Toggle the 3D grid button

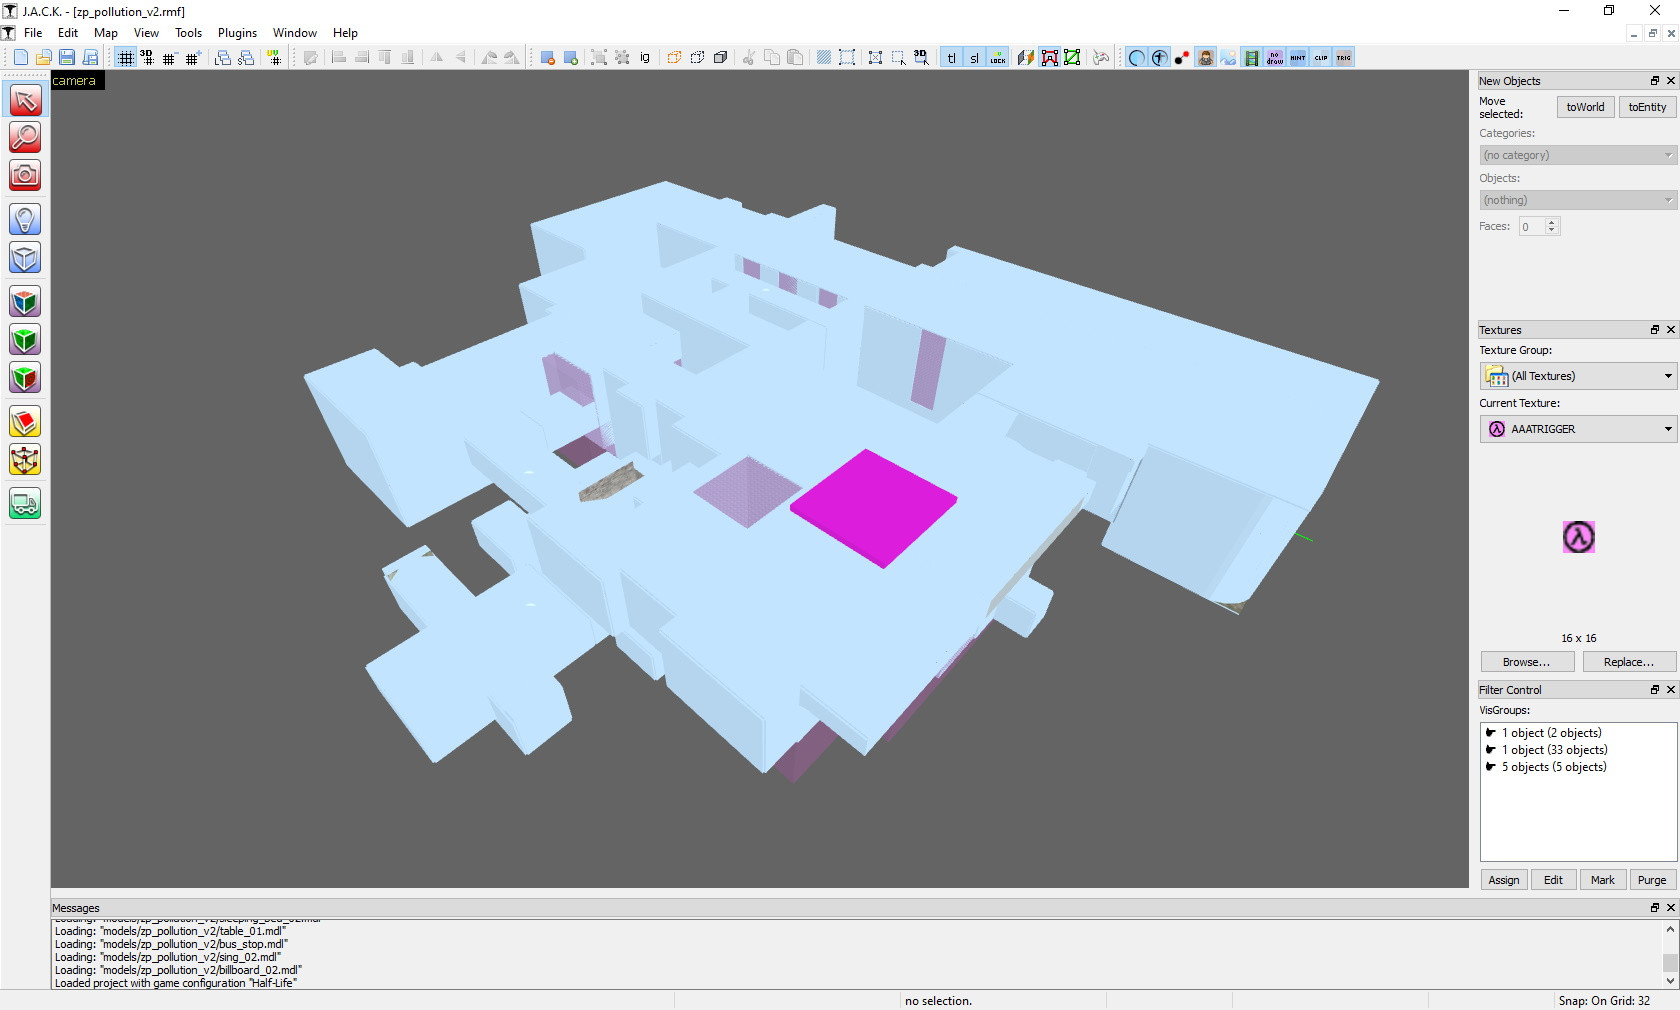147,58
